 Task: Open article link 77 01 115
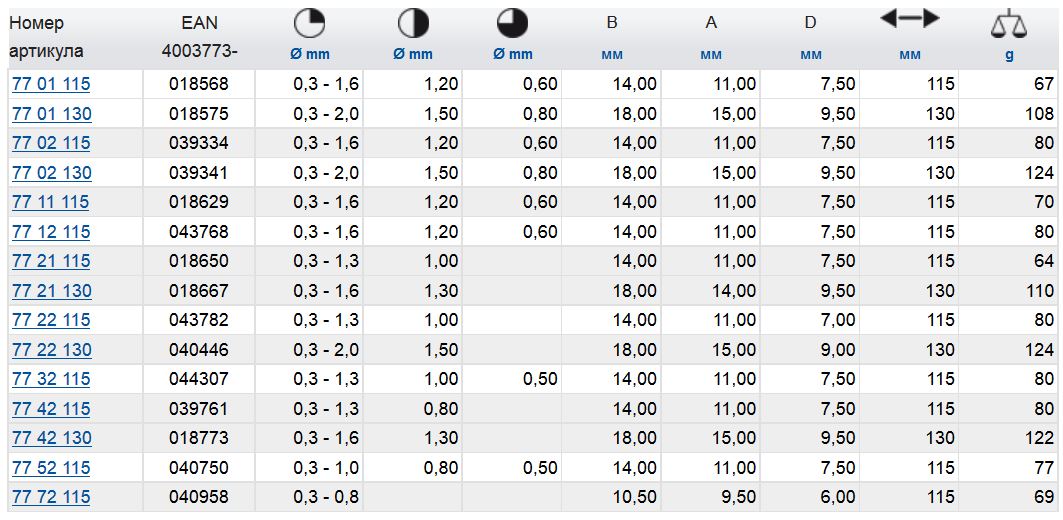tap(50, 84)
